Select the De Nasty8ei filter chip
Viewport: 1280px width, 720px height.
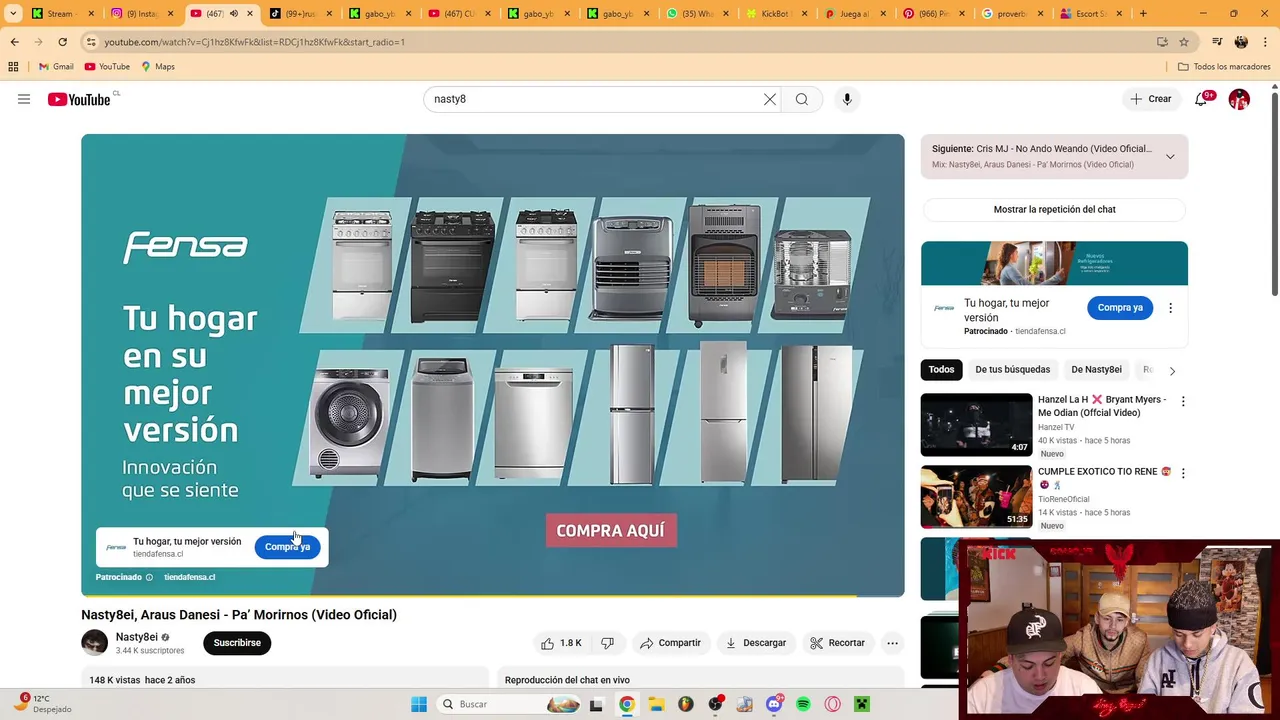(x=1096, y=370)
